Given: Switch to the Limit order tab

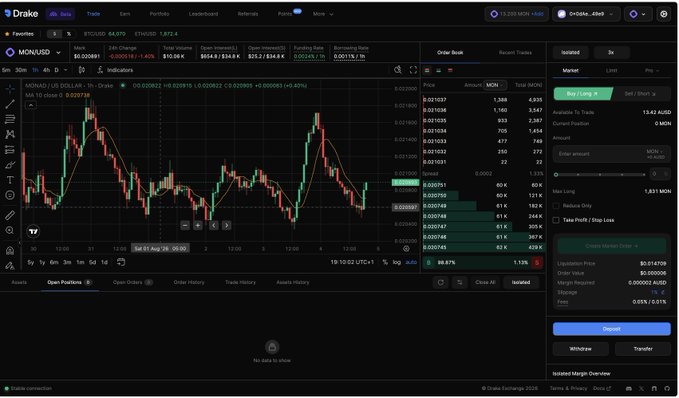Looking at the screenshot, I should 611,71.
